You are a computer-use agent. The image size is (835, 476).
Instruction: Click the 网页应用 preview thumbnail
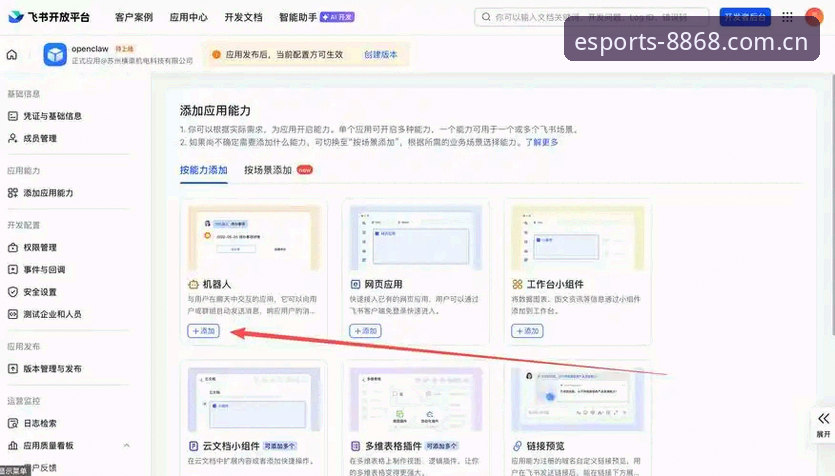[416, 238]
